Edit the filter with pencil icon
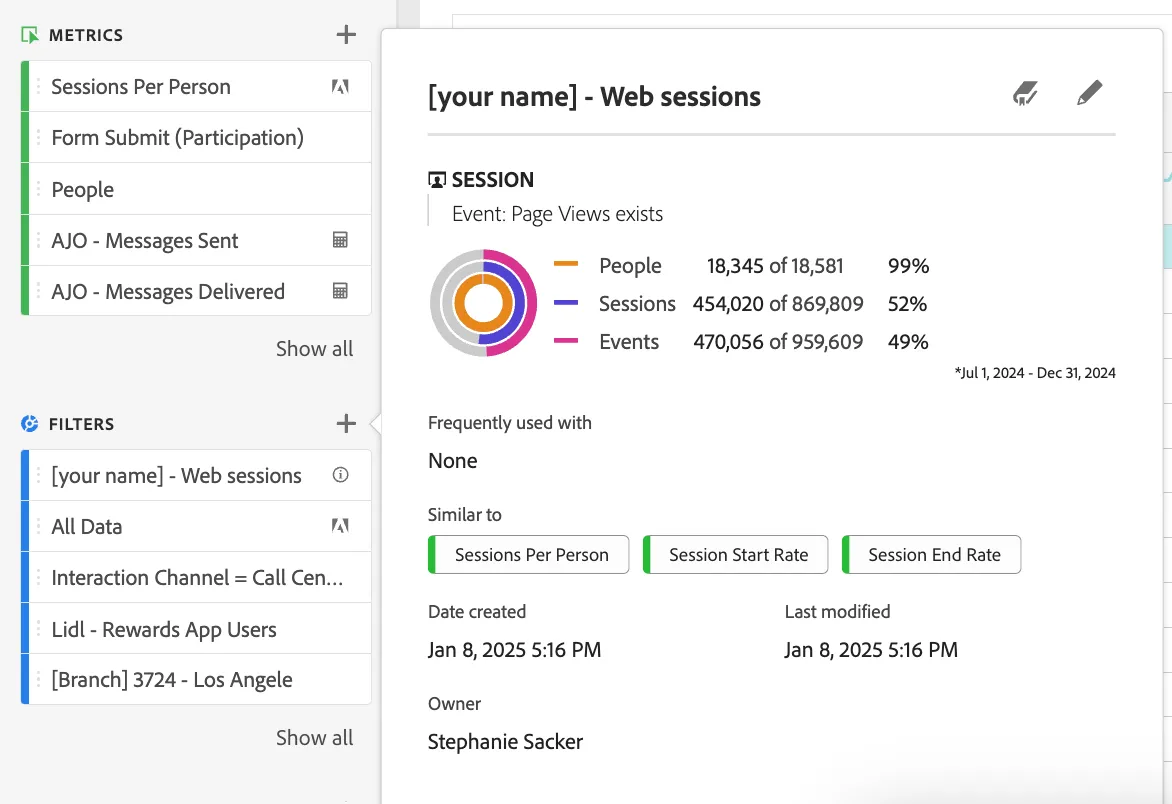Image resolution: width=1172 pixels, height=804 pixels. click(x=1090, y=93)
